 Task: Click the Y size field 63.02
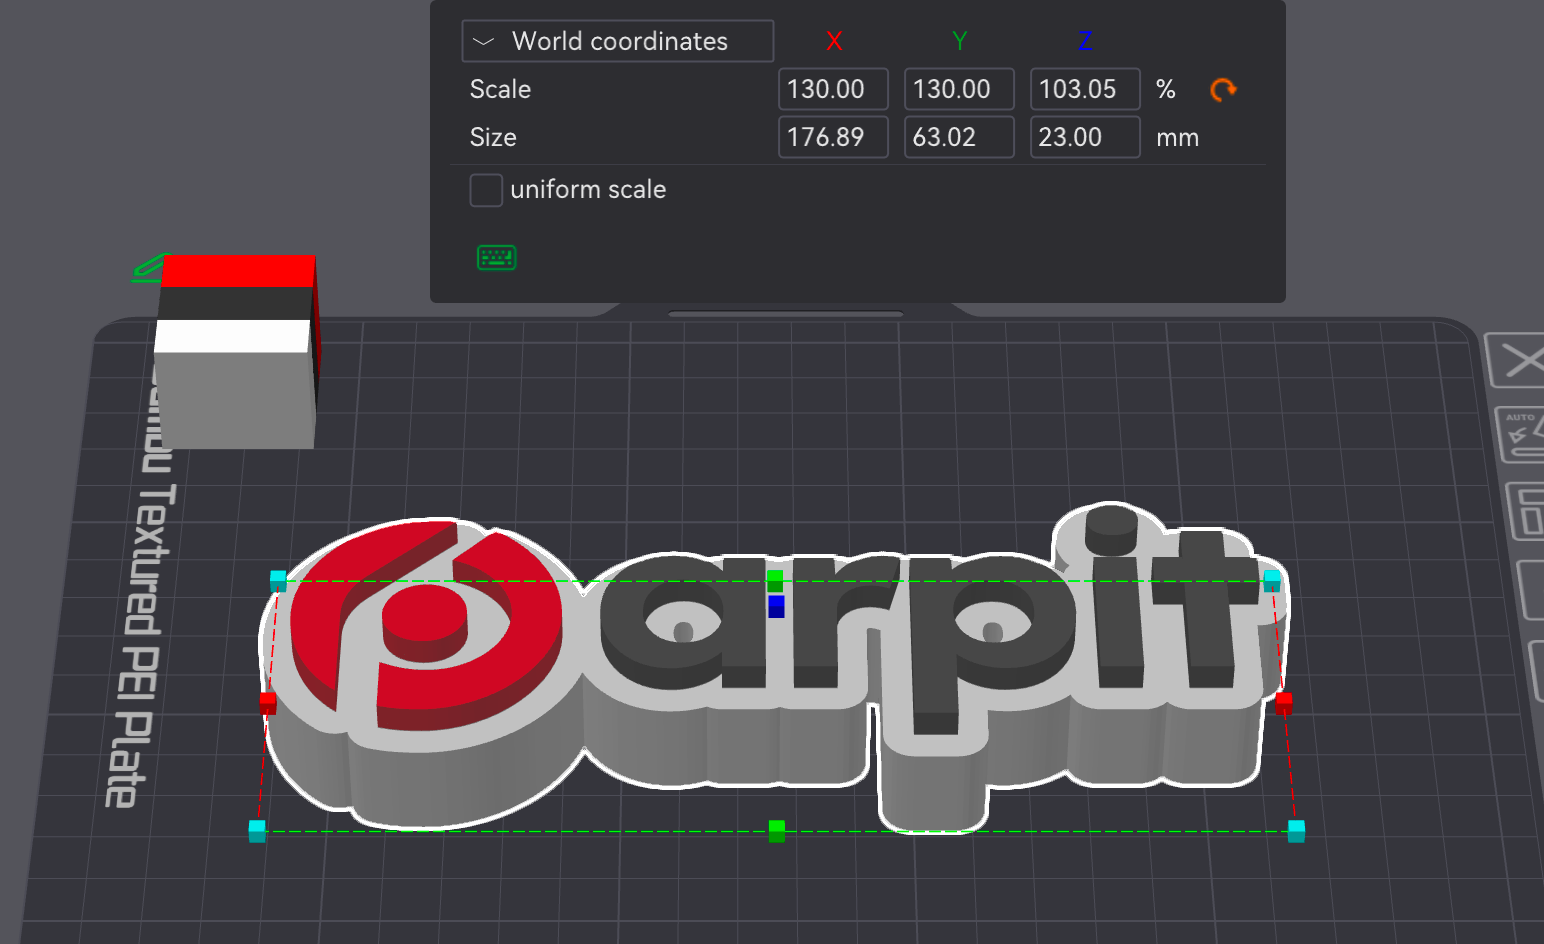click(x=959, y=137)
